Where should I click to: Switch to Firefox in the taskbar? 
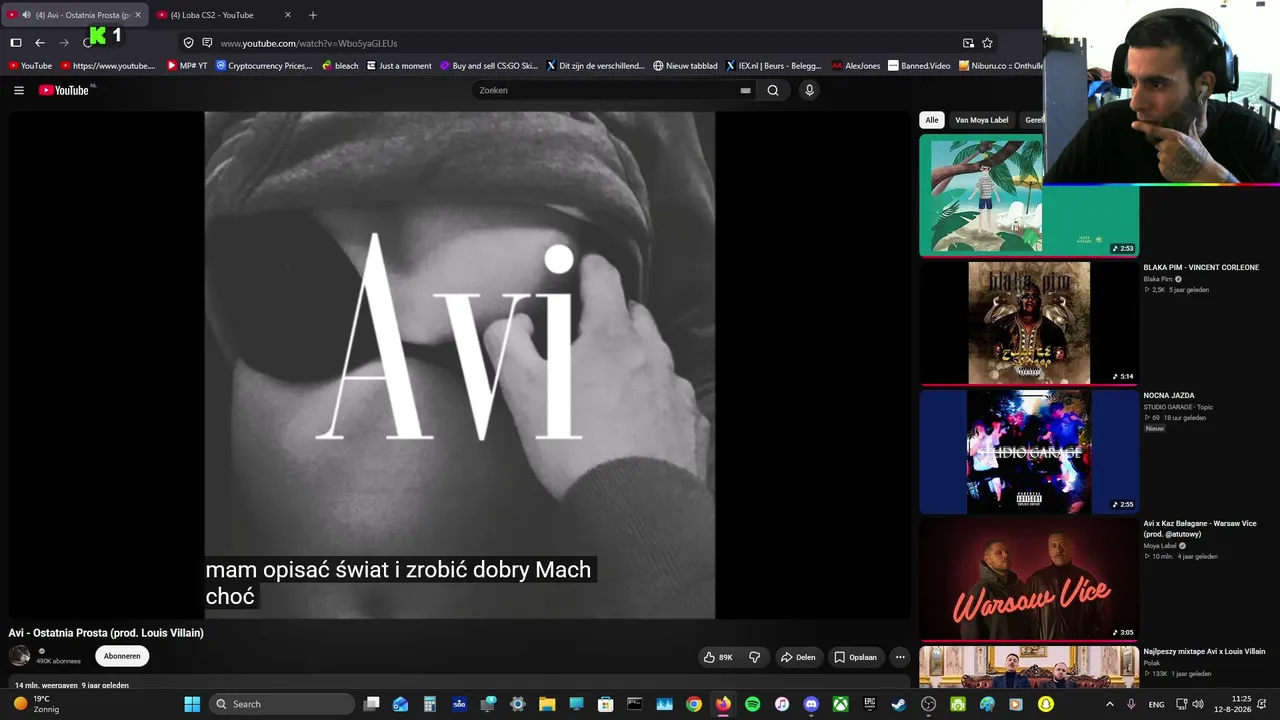tap(723, 704)
